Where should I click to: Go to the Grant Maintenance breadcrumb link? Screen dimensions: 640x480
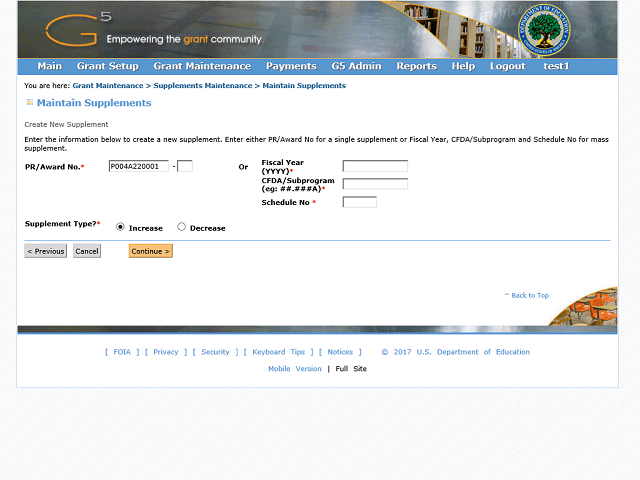[x=108, y=86]
